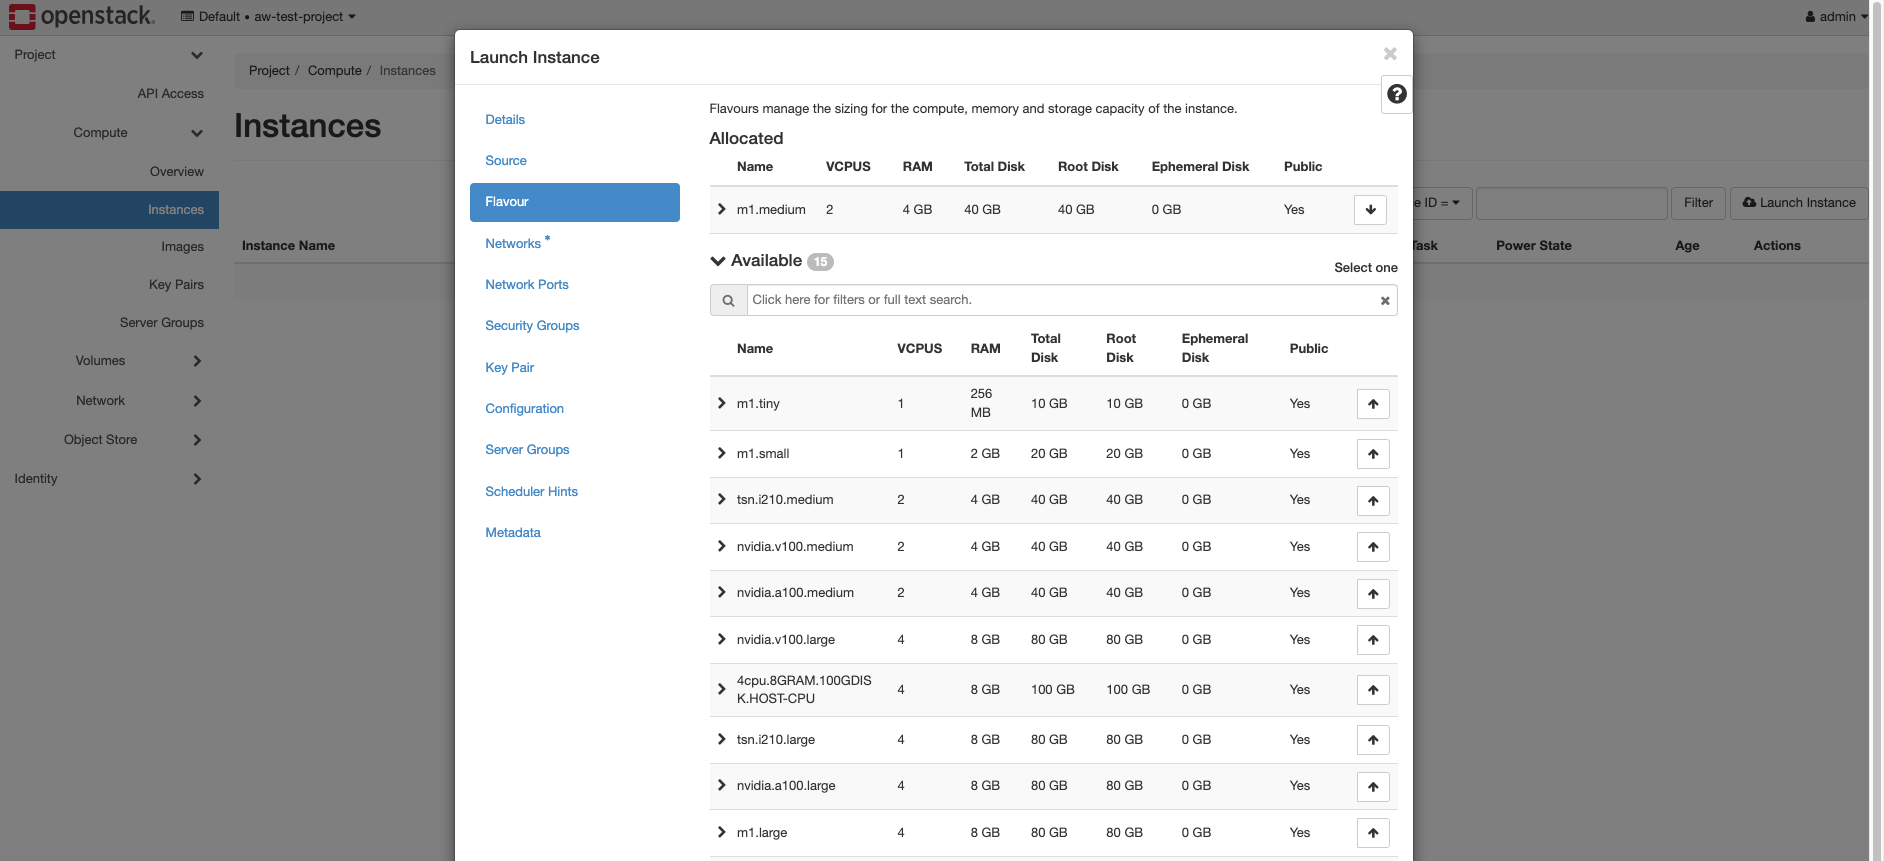Image resolution: width=1884 pixels, height=861 pixels.
Task: Click the Filter button
Action: point(1698,203)
